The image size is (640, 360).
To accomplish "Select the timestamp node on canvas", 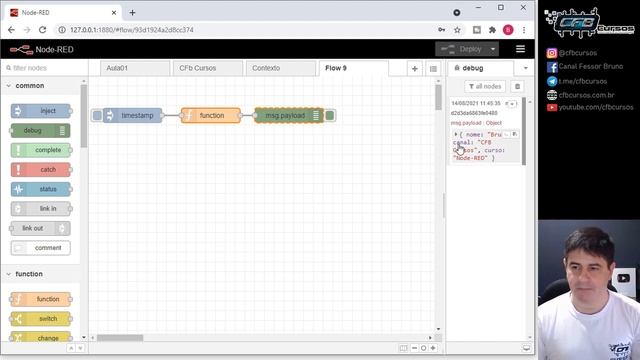I will click(x=133, y=116).
